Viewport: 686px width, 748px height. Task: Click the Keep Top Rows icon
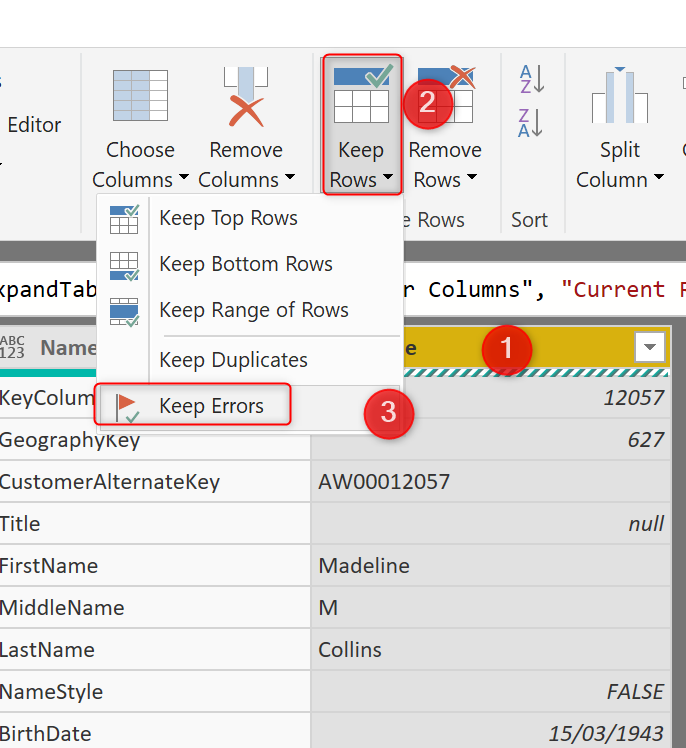pos(124,219)
